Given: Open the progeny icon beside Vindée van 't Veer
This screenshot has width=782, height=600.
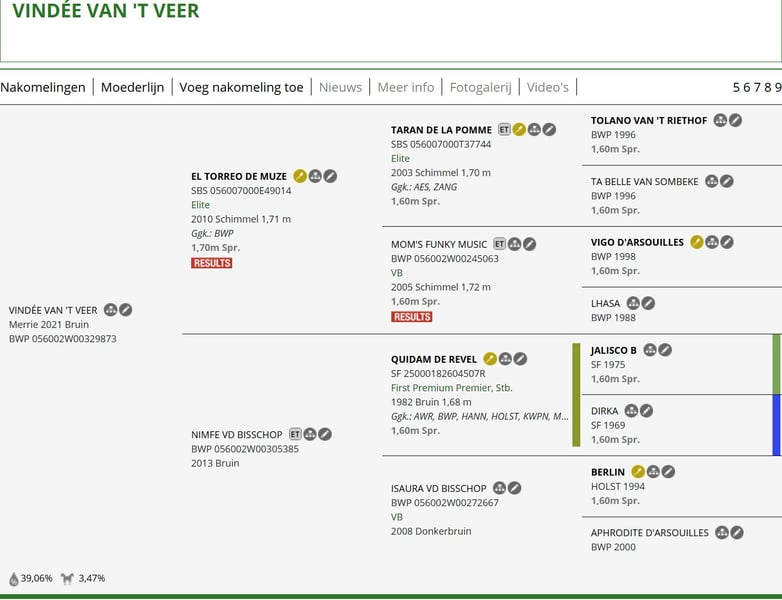Looking at the screenshot, I should pos(111,310).
